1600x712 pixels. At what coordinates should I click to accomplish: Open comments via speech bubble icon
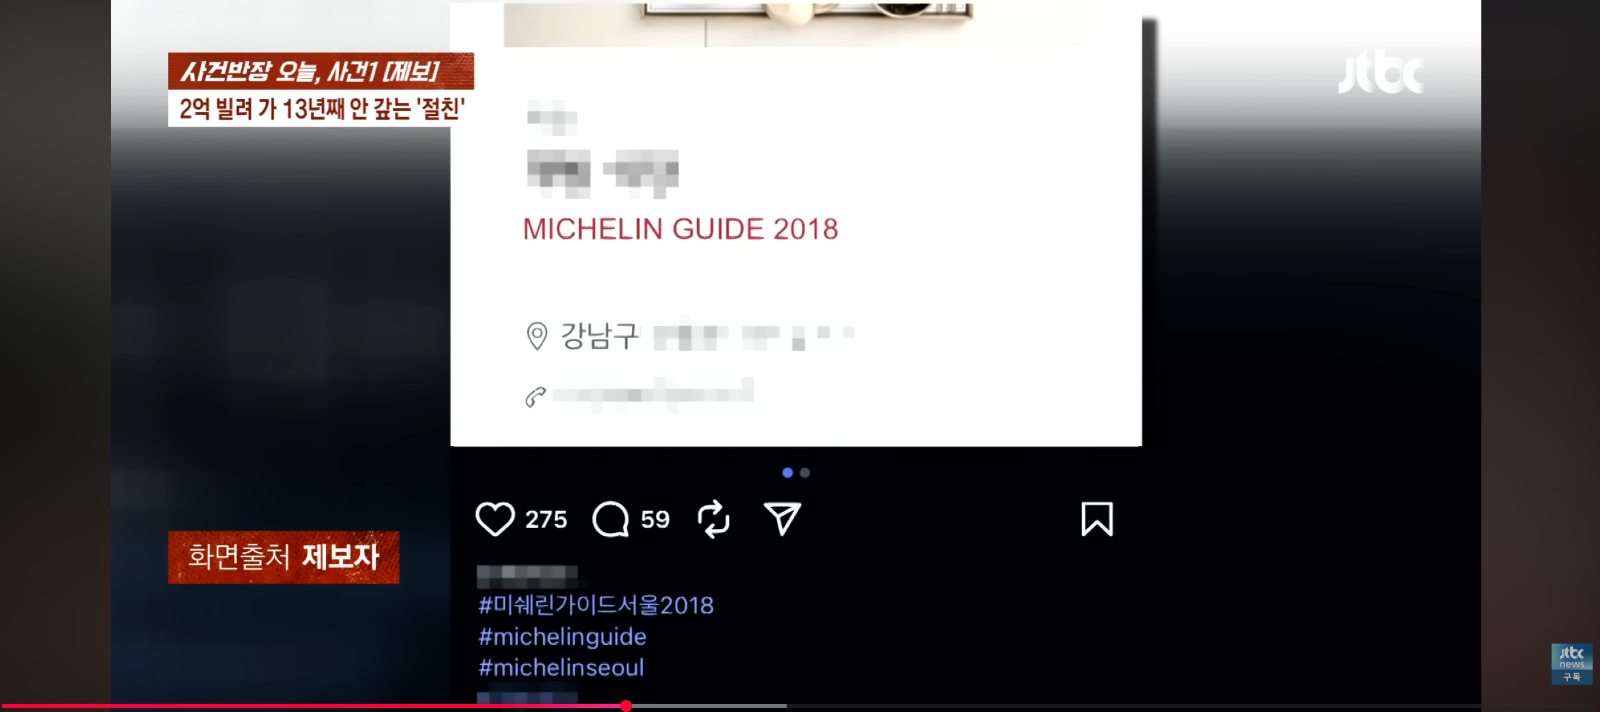point(611,519)
